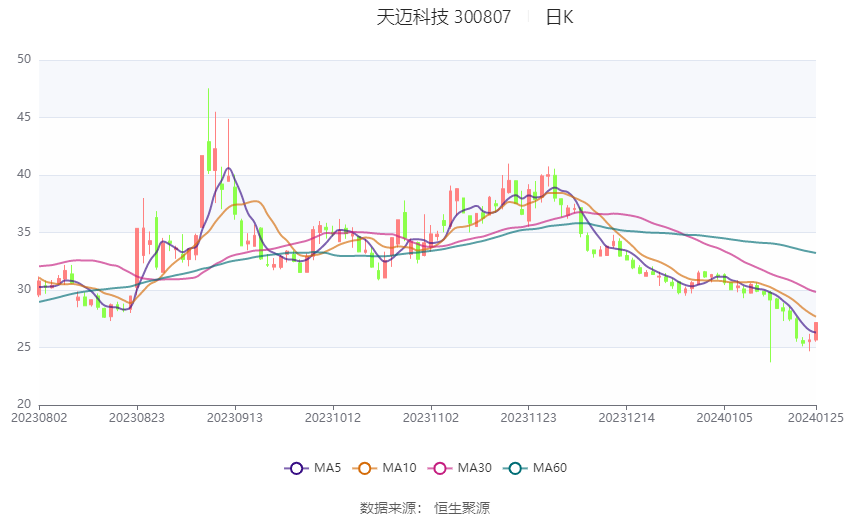Click the y-axis value 25
Screen dimensions: 850x516
click(x=24, y=346)
